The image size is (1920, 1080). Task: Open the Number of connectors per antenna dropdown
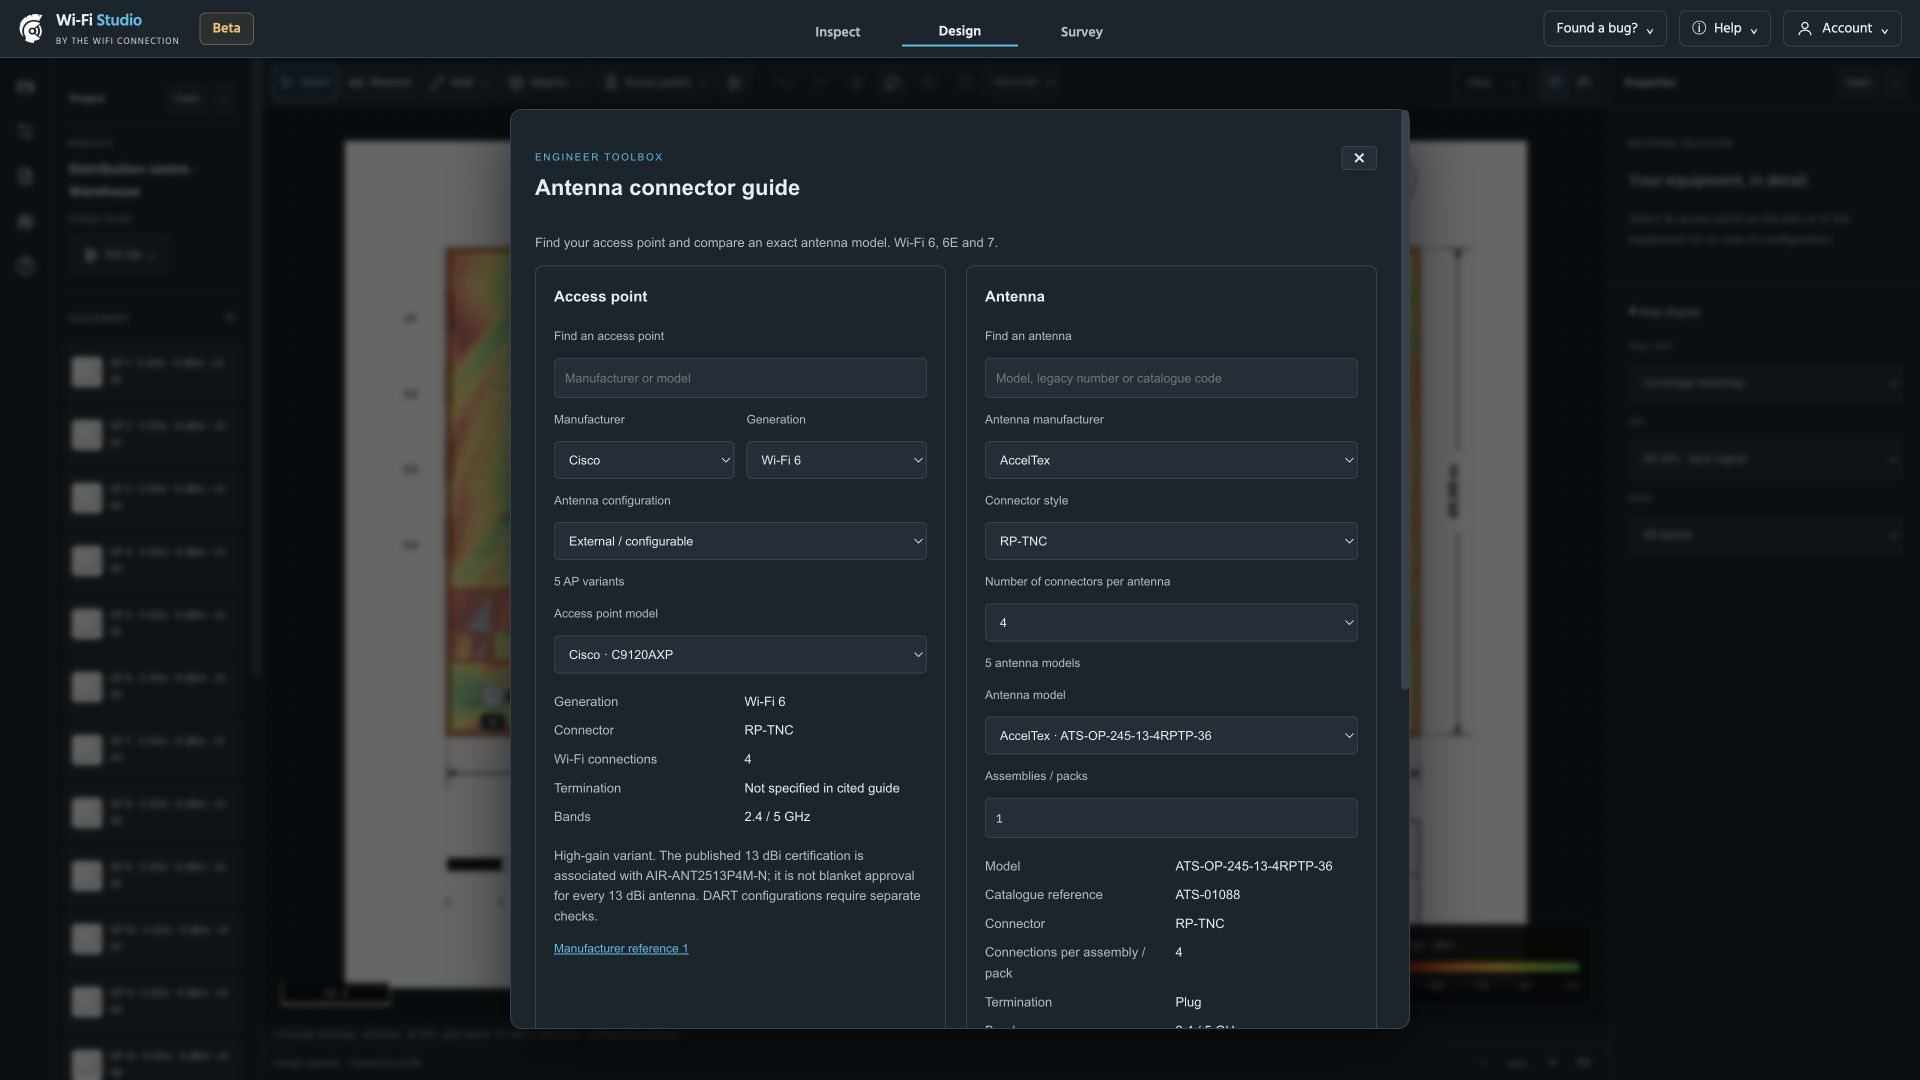(x=1171, y=623)
